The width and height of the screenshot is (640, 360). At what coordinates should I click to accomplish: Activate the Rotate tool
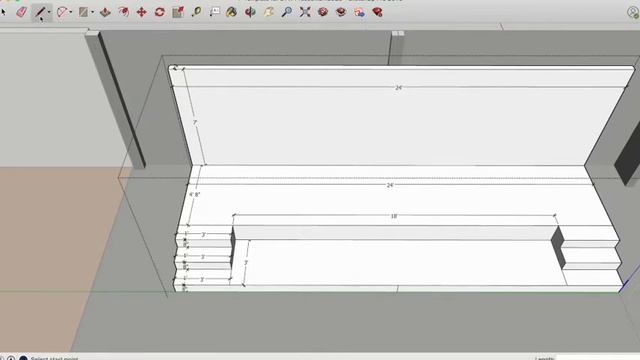coord(160,12)
